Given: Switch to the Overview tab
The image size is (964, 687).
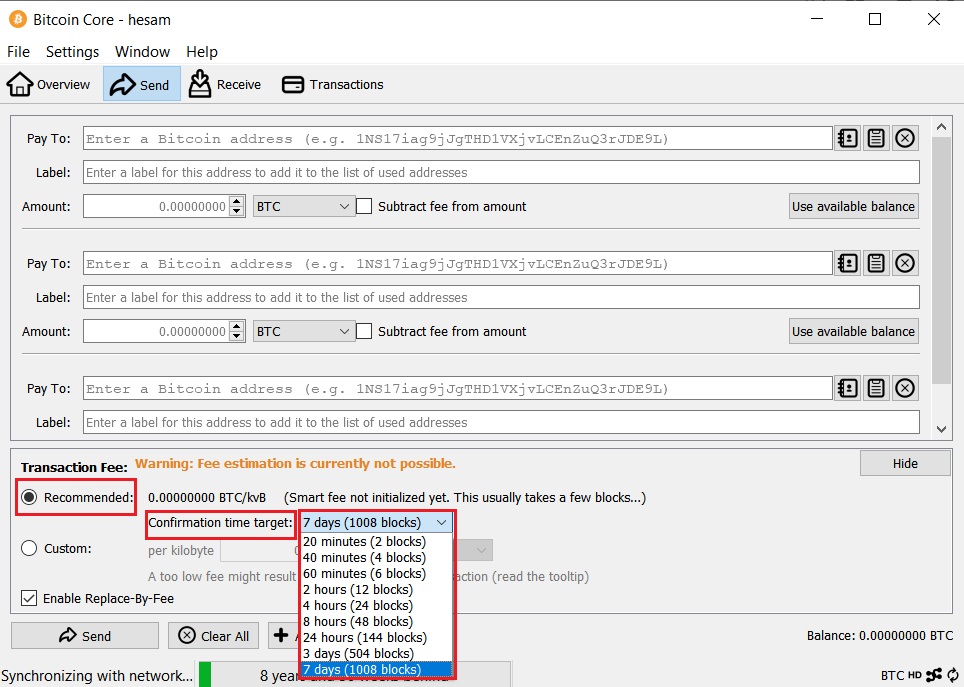Looking at the screenshot, I should [49, 84].
